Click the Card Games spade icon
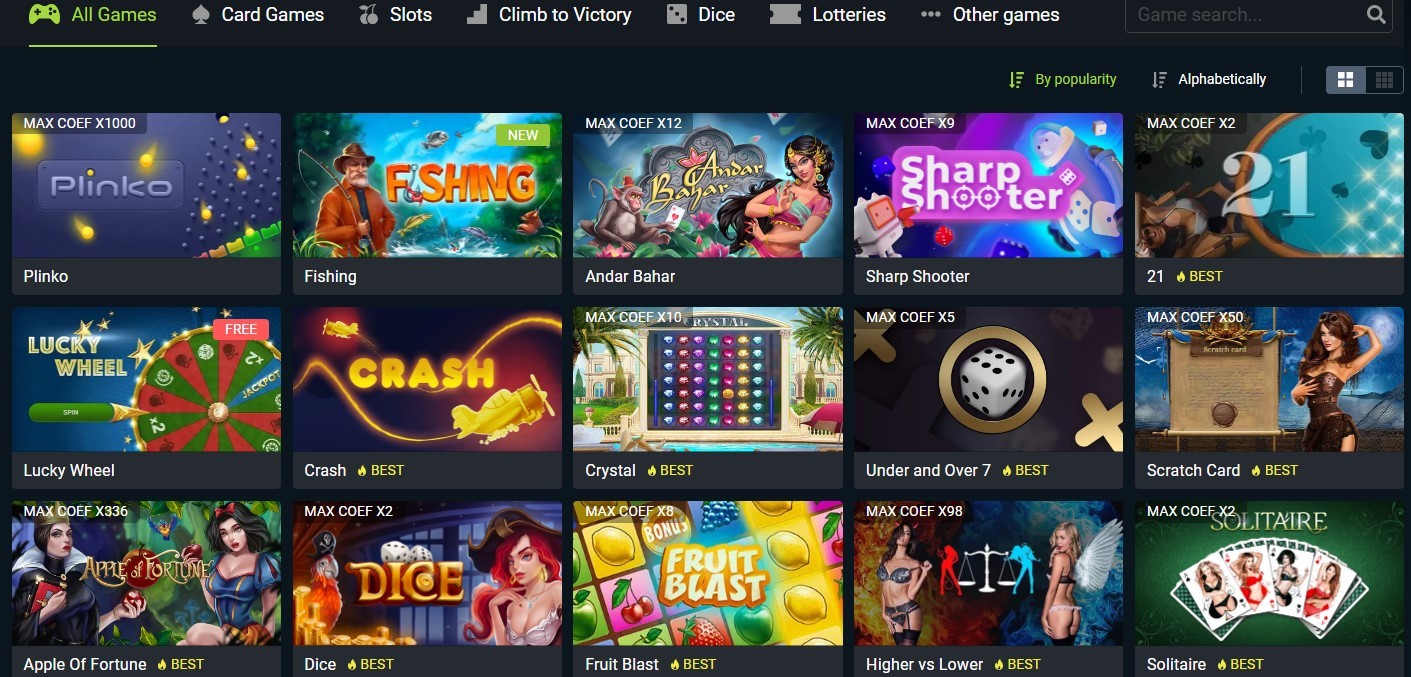 [200, 15]
